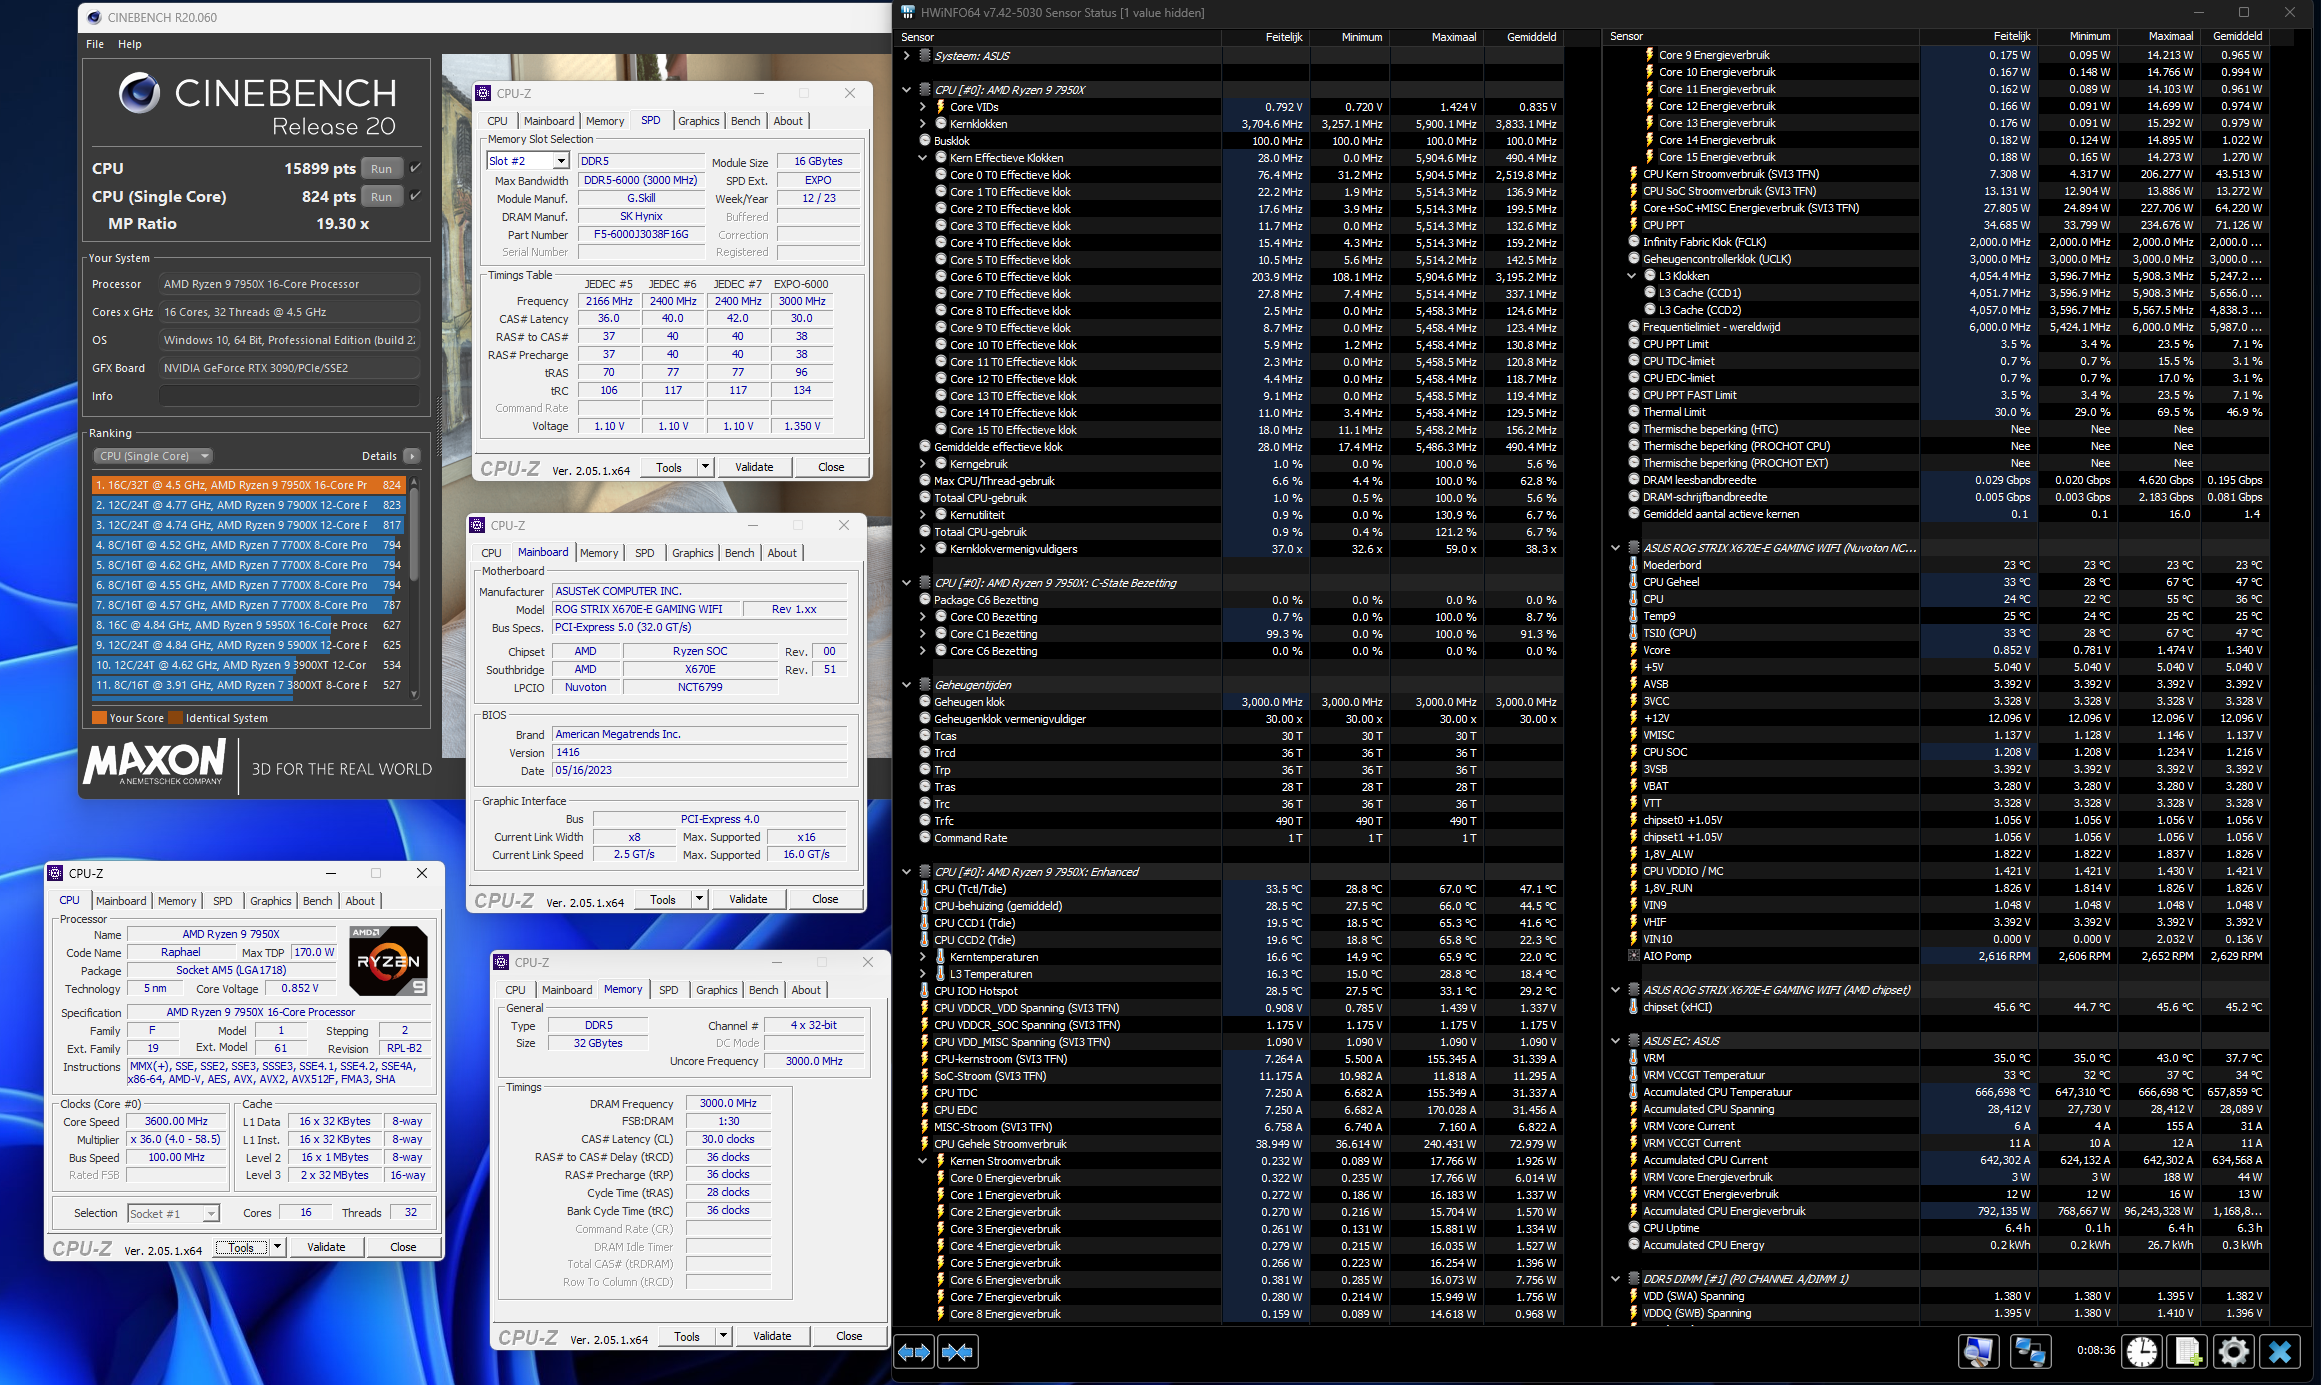The height and width of the screenshot is (1385, 2321).
Task: Click the HWiNFO64 title bar app icon
Action: pos(907,12)
